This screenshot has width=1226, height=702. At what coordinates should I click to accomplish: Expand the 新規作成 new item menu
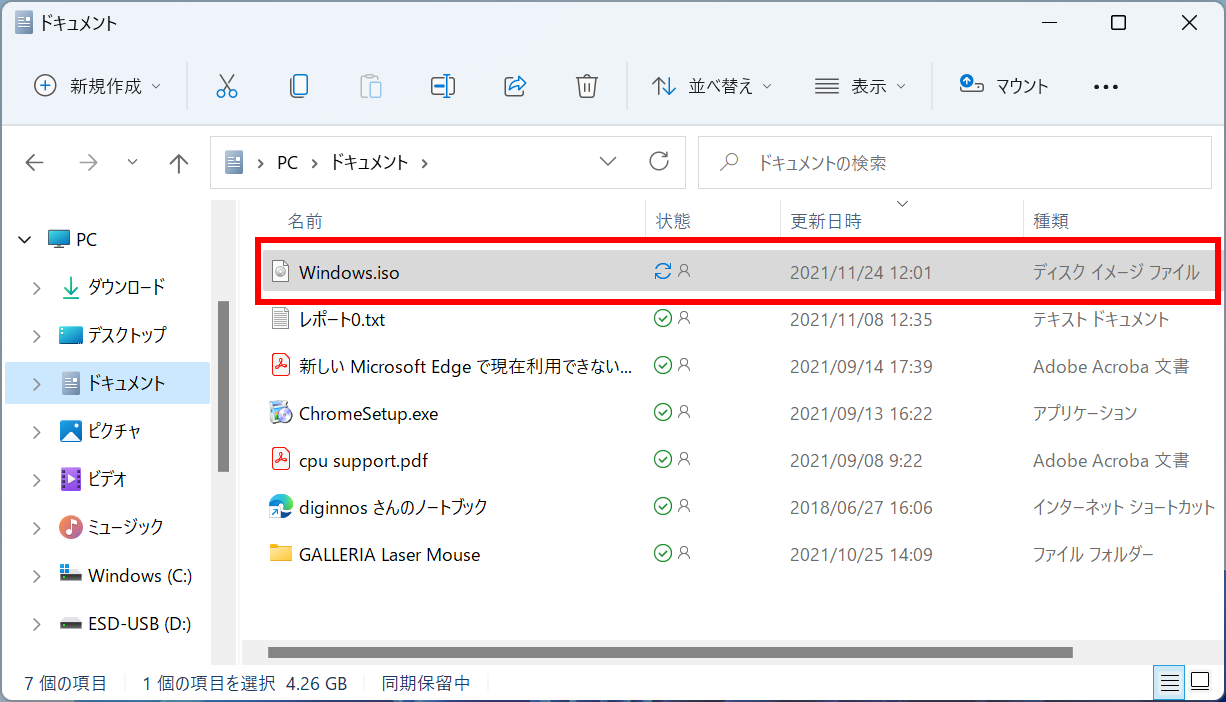[x=98, y=86]
